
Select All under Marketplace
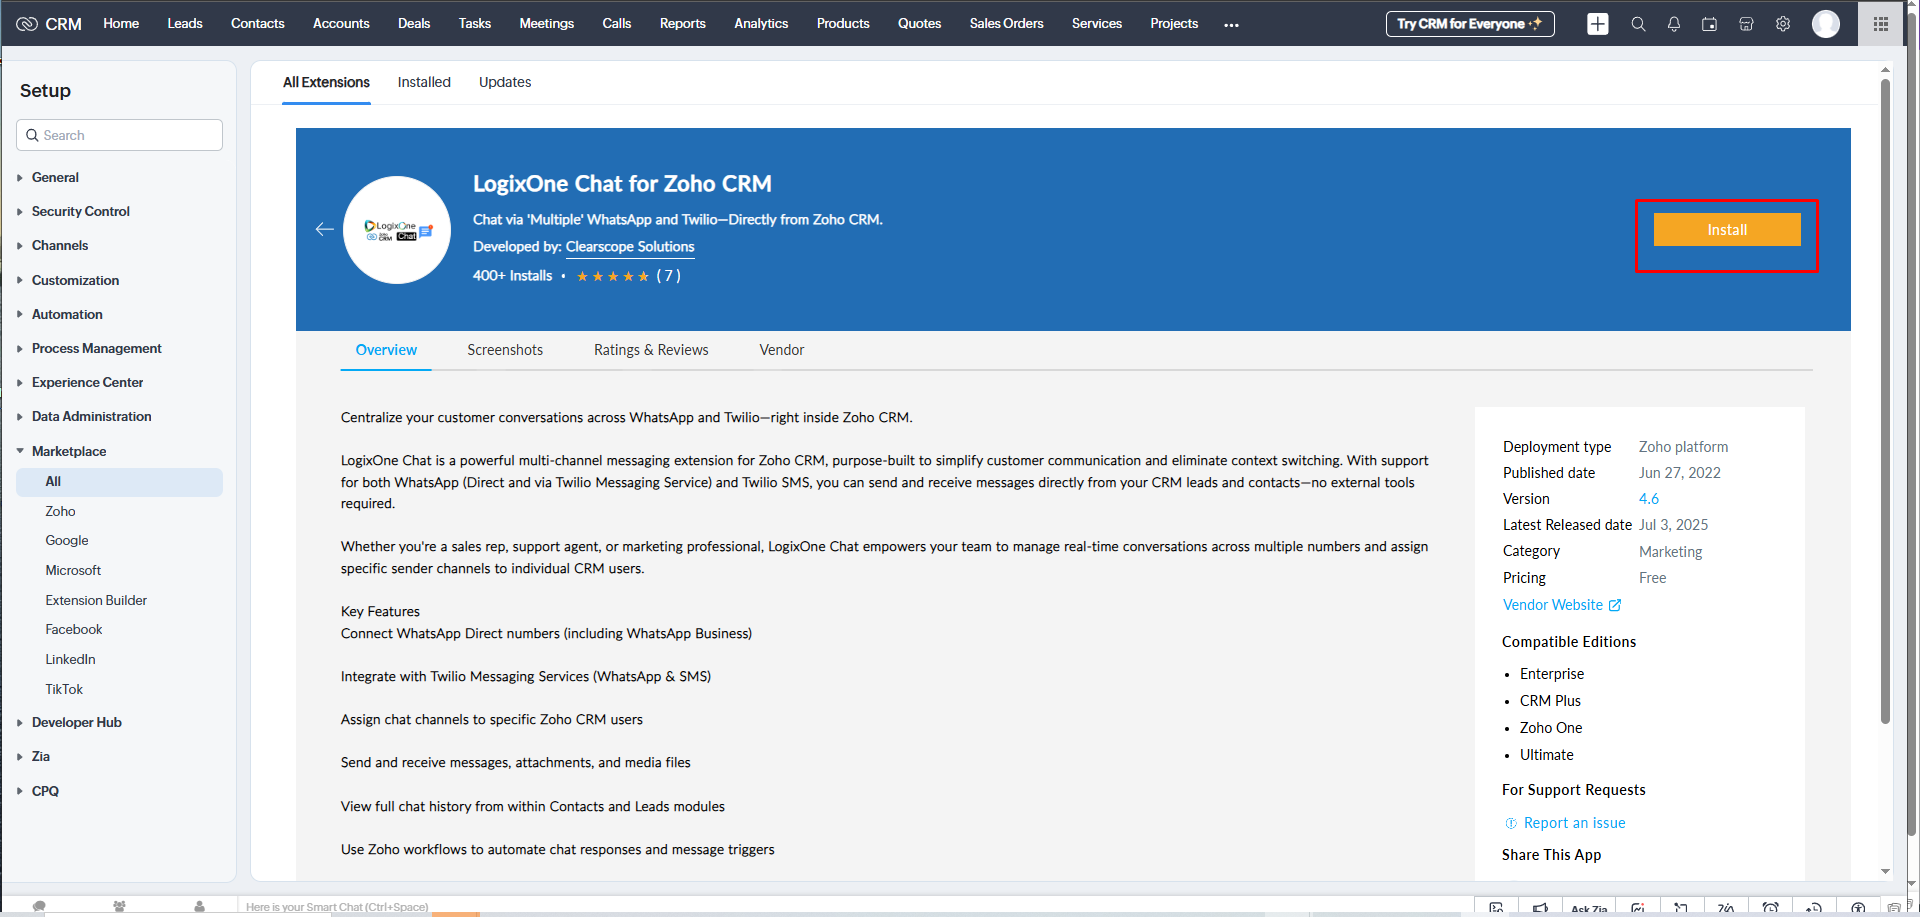[x=119, y=482]
